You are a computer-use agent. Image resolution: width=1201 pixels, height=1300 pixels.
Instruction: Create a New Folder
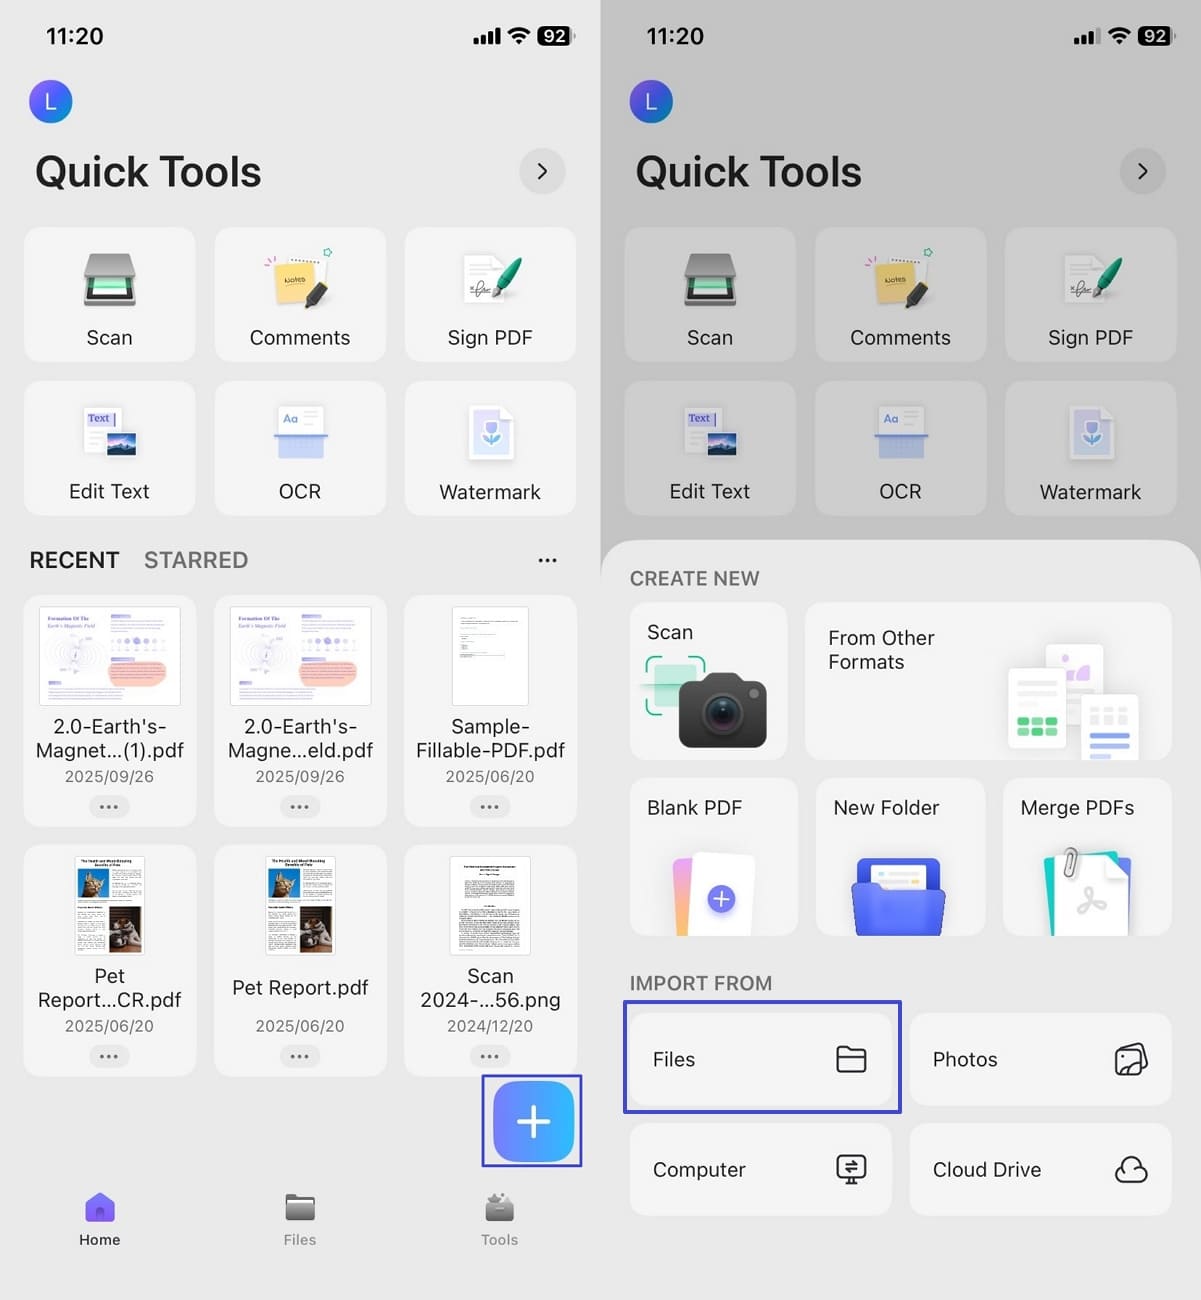(899, 857)
